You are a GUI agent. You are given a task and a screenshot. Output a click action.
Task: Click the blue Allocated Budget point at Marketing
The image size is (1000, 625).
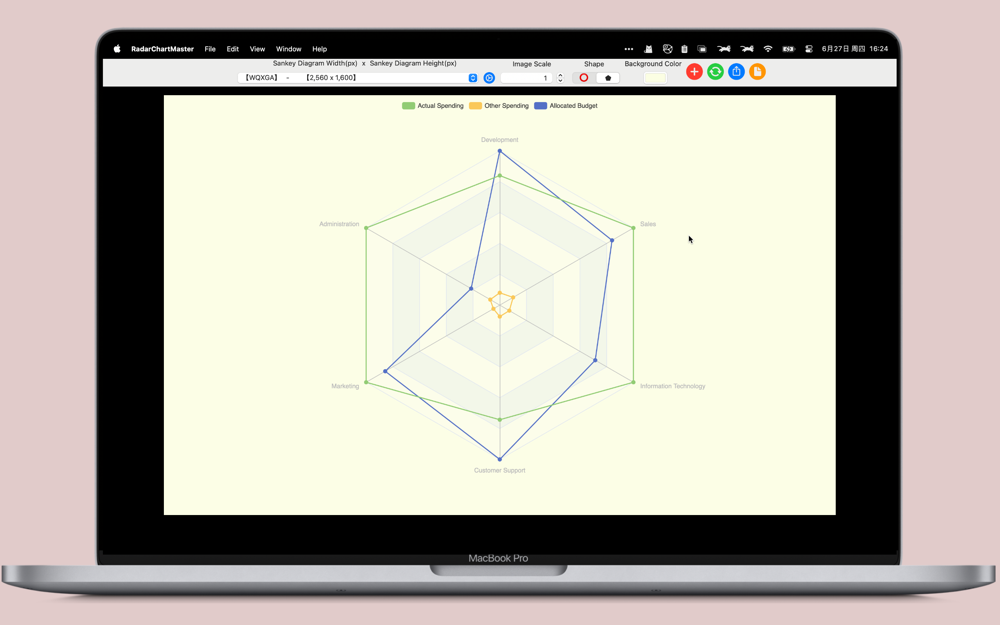(x=385, y=371)
